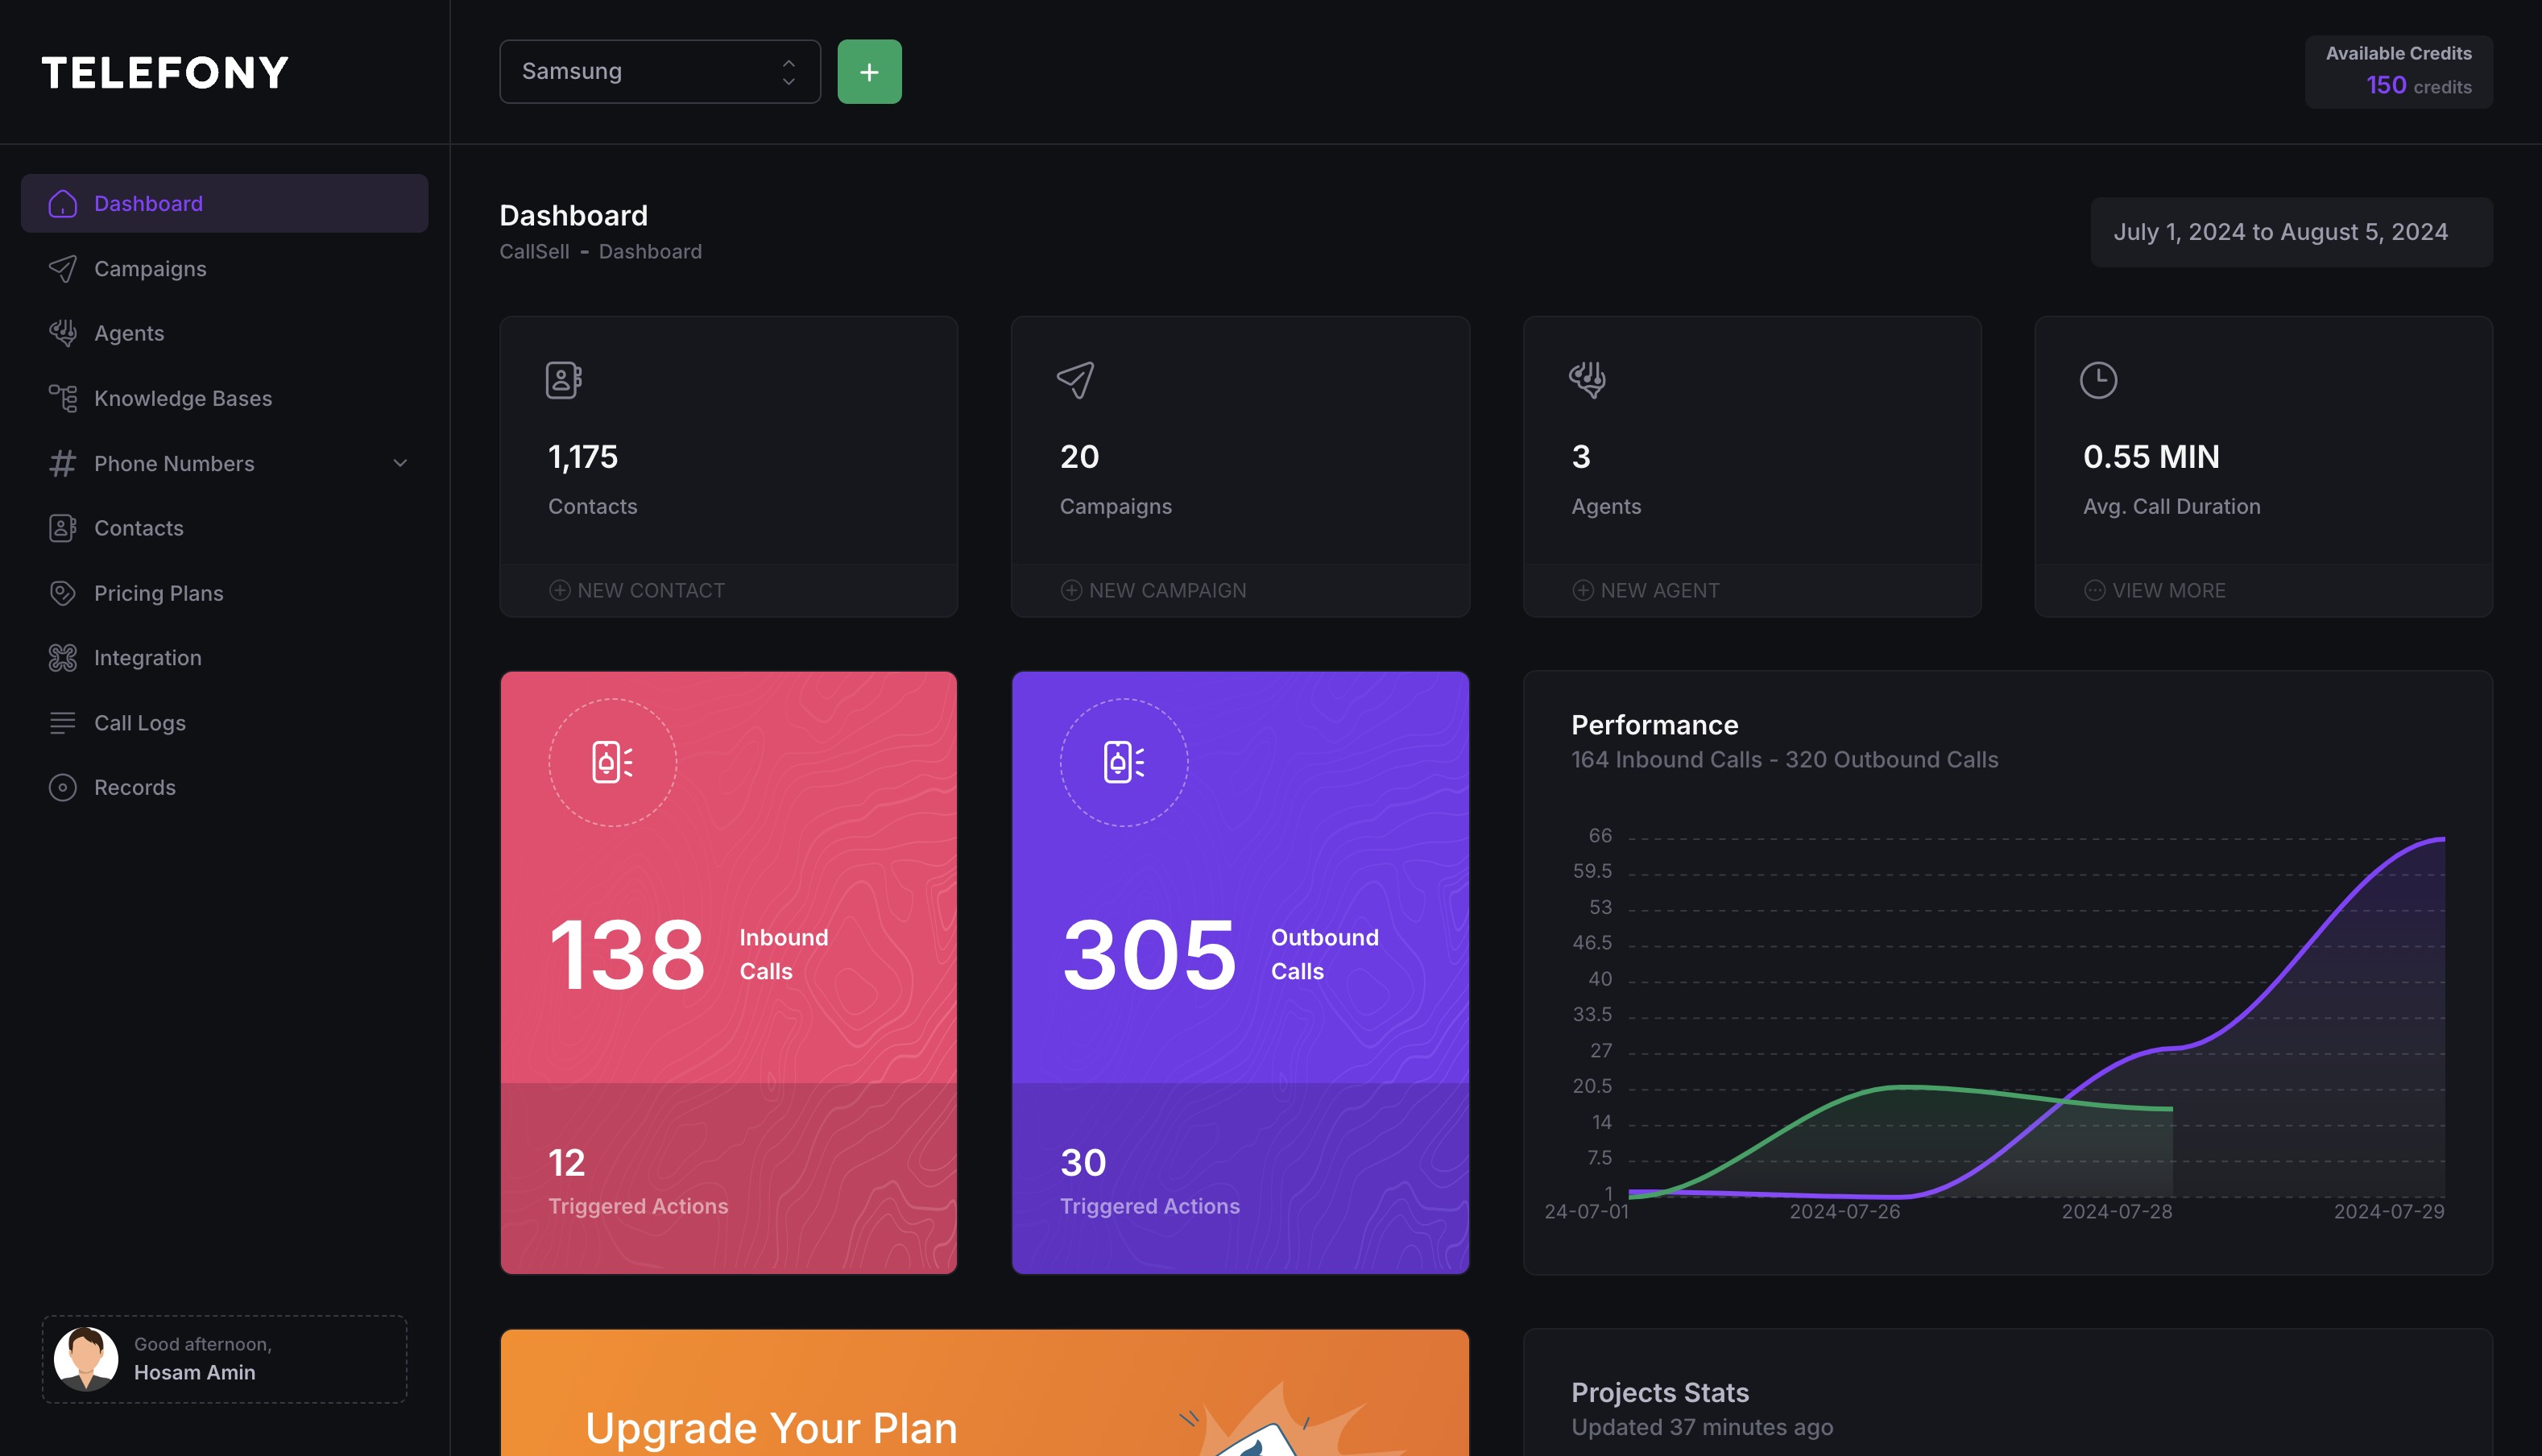The height and width of the screenshot is (1456, 2542).
Task: Click the Campaigns paper plane sidebar icon
Action: (x=62, y=269)
